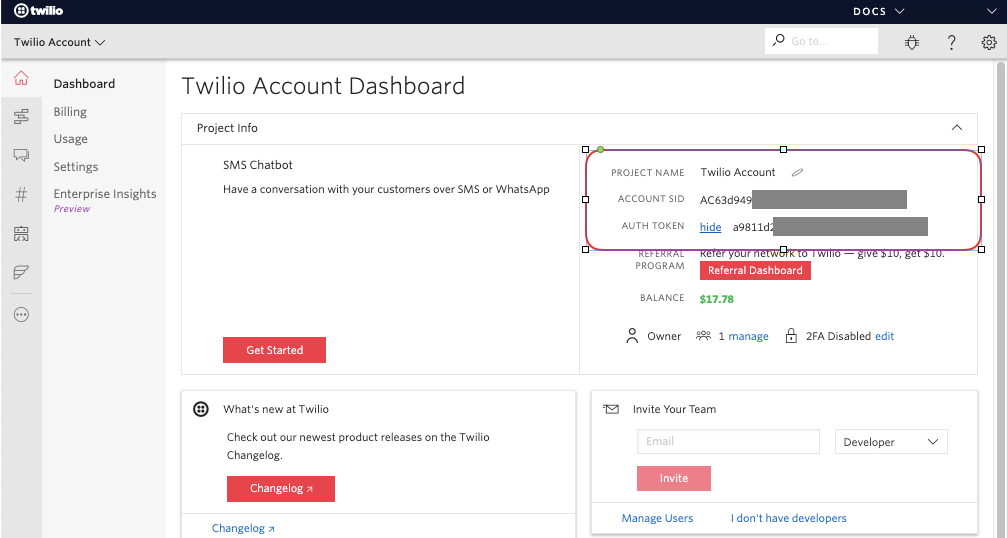
Task: Select Usage in the side menu
Action: click(x=71, y=139)
